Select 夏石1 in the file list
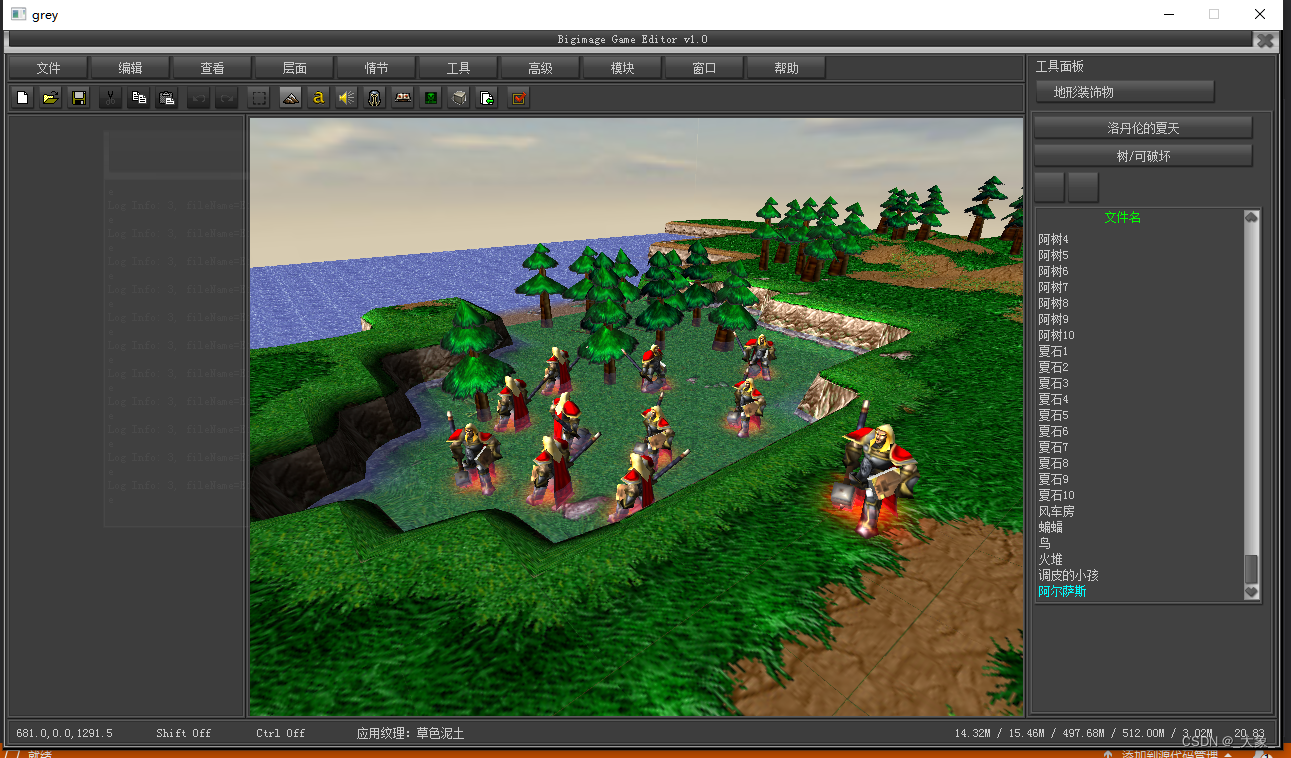Viewport: 1291px width, 758px height. tap(1053, 352)
